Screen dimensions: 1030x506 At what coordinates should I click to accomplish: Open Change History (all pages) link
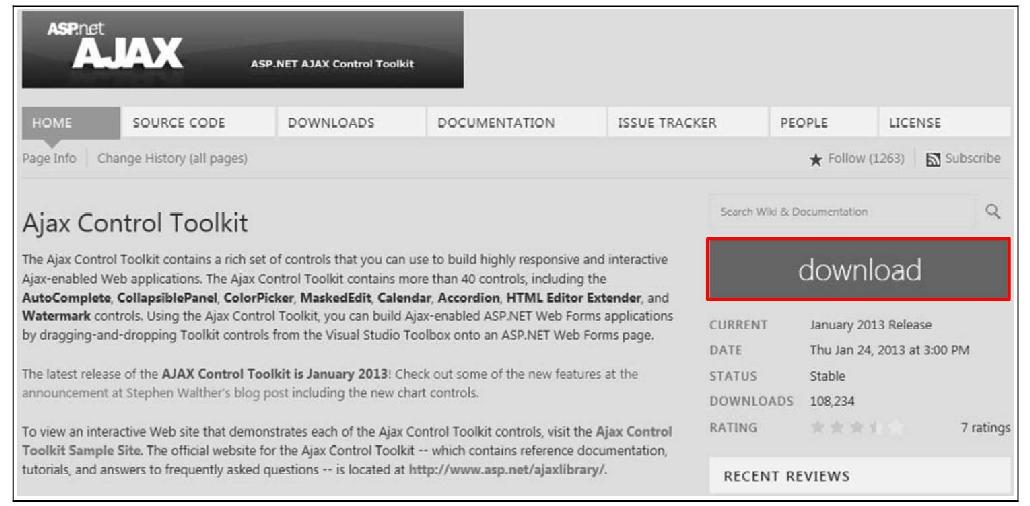pos(172,158)
